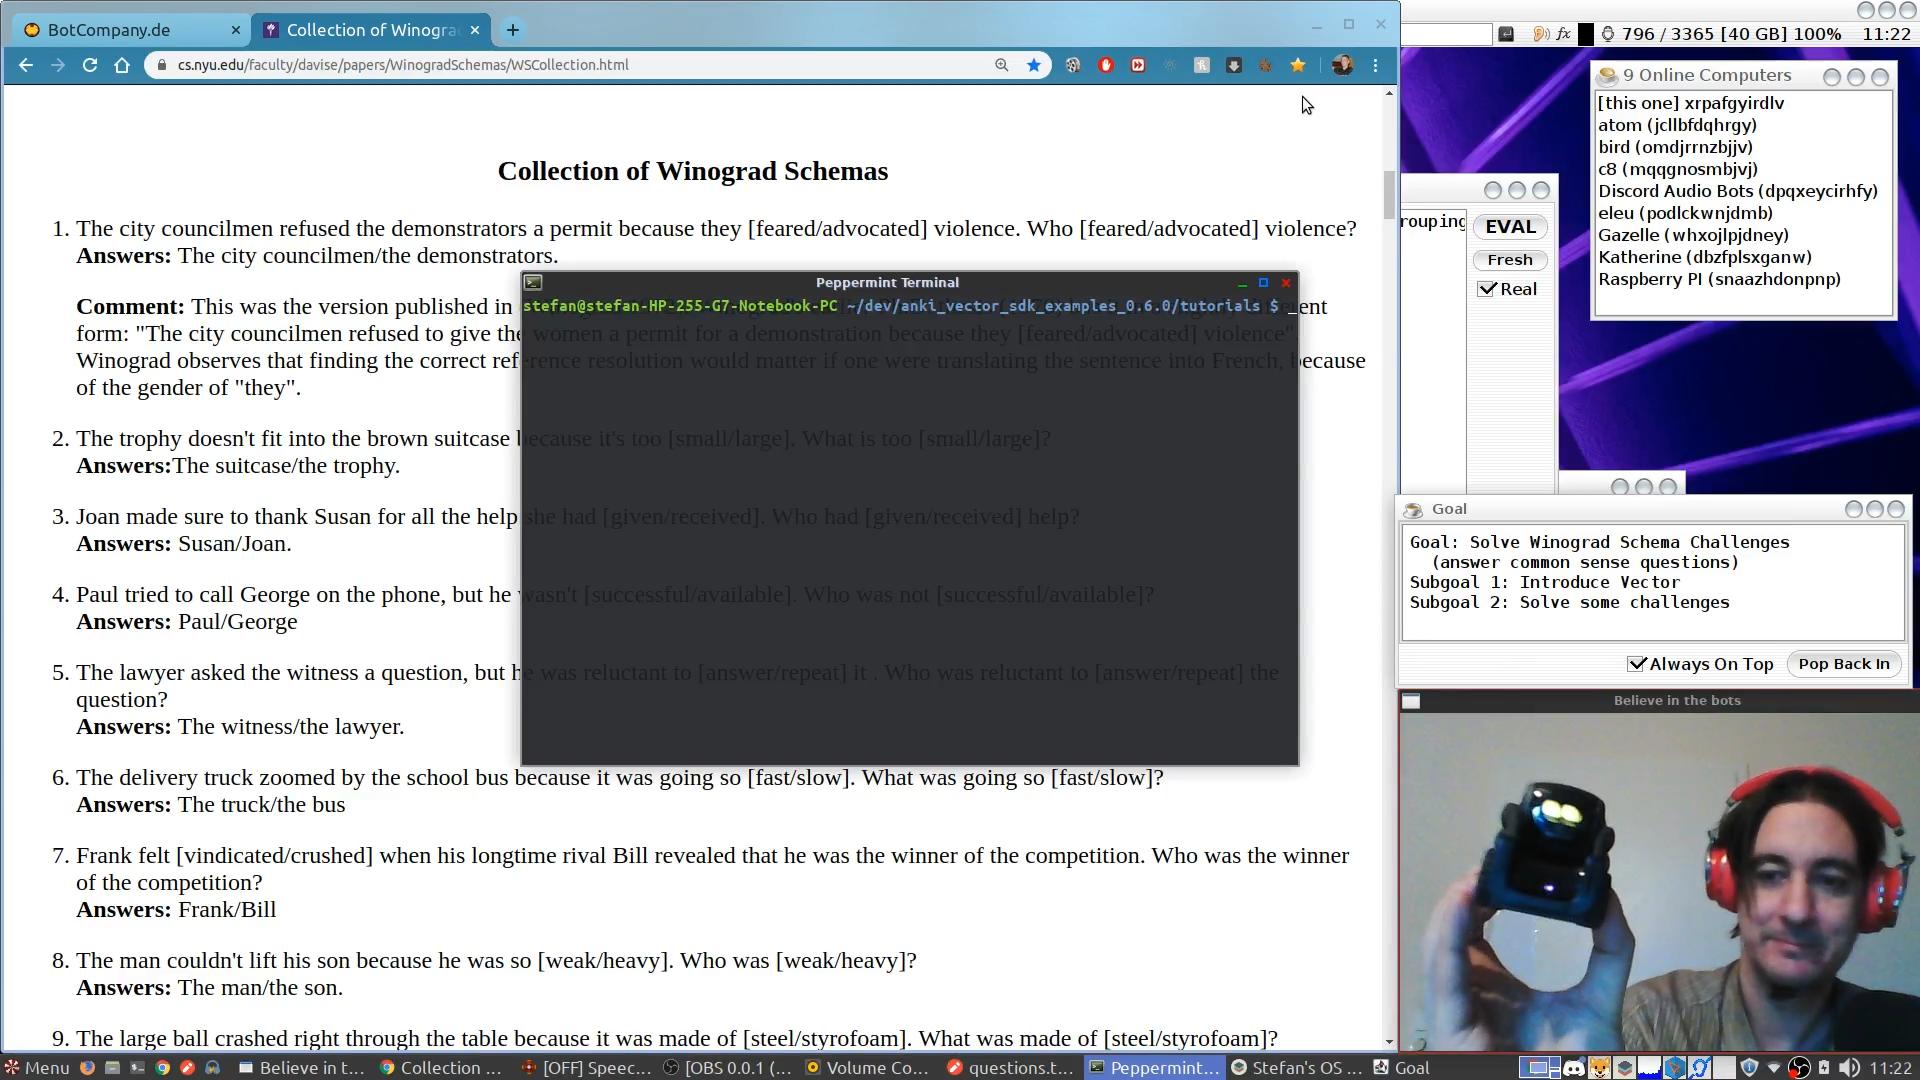The image size is (1920, 1080).
Task: Open a new browser tab
Action: pos(512,30)
